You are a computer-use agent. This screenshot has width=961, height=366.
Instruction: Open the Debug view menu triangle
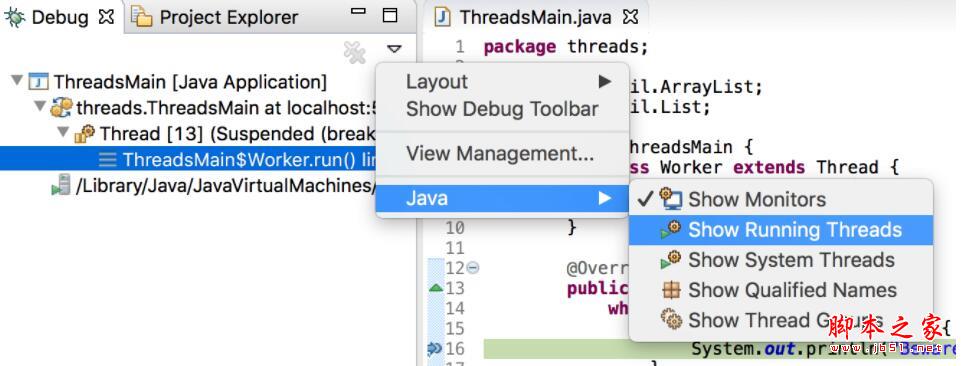(394, 49)
